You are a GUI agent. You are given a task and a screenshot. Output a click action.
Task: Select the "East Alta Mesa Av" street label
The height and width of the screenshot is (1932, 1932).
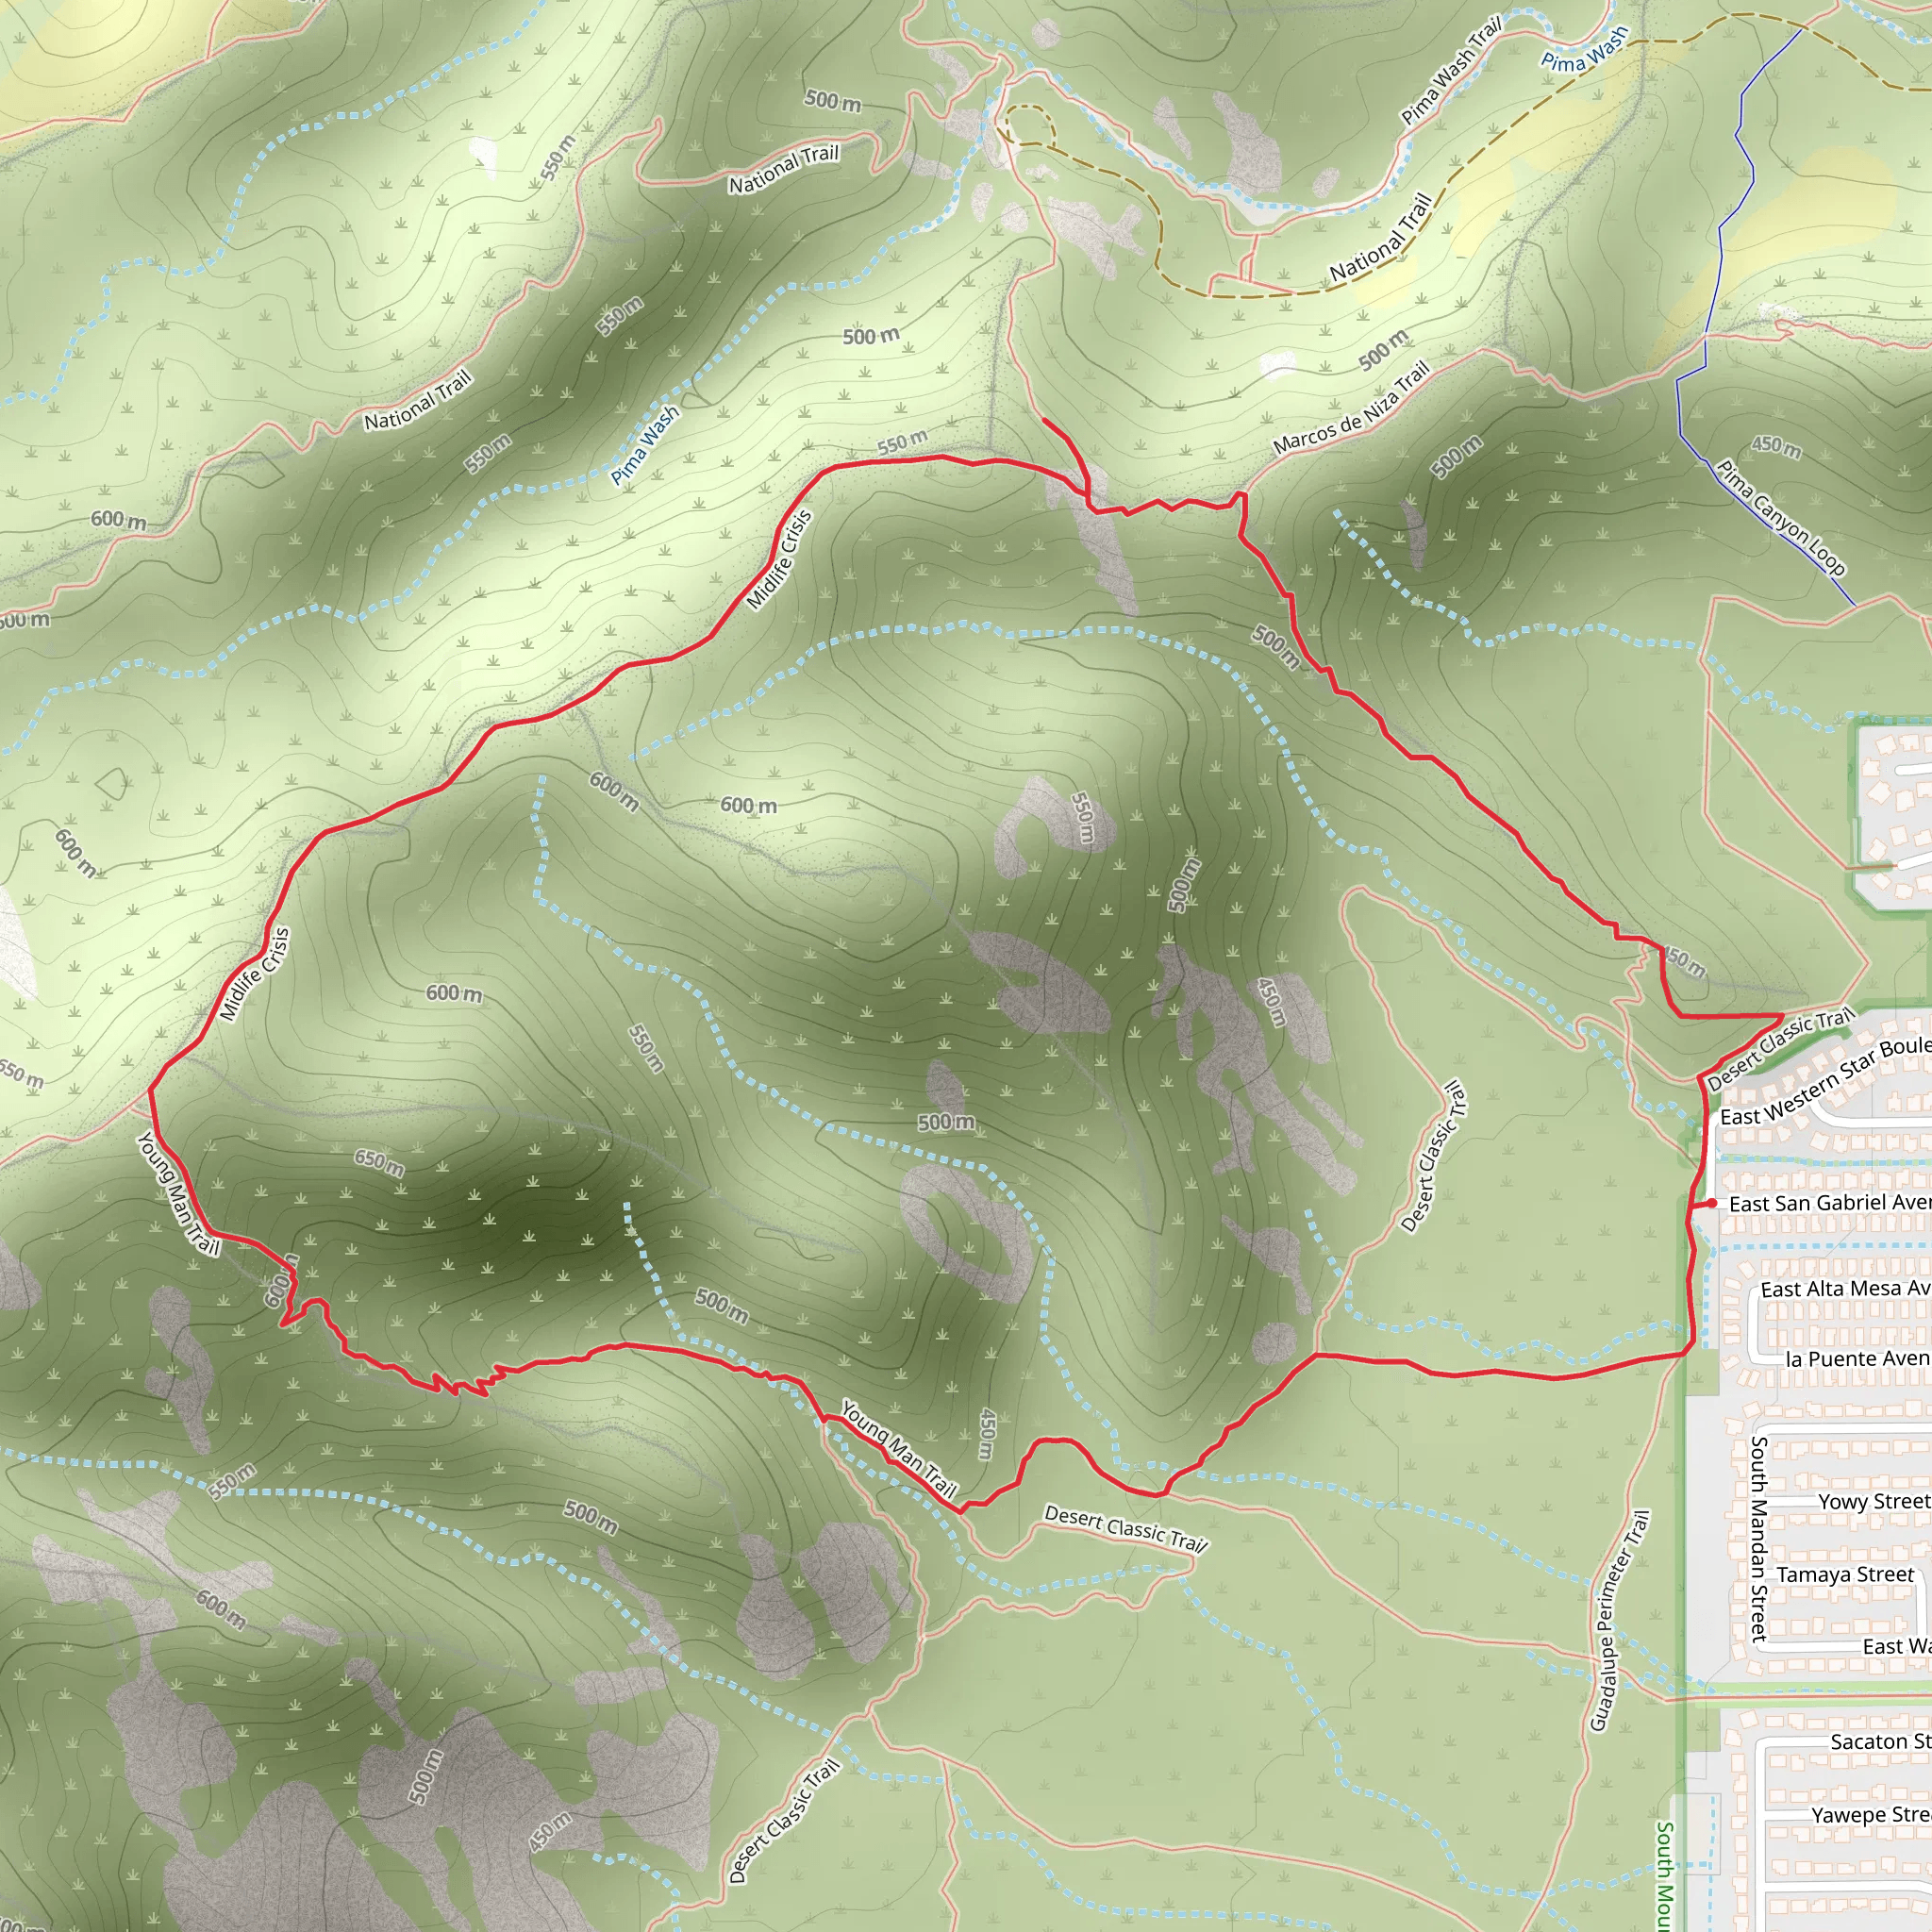point(1846,1288)
